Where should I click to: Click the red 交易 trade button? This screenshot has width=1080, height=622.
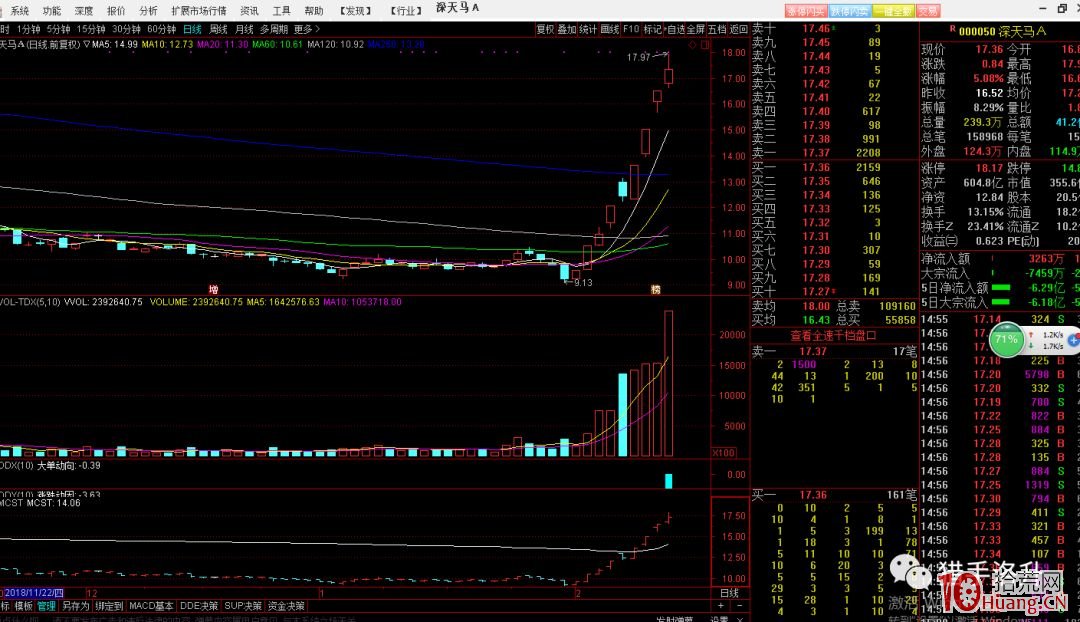click(928, 11)
